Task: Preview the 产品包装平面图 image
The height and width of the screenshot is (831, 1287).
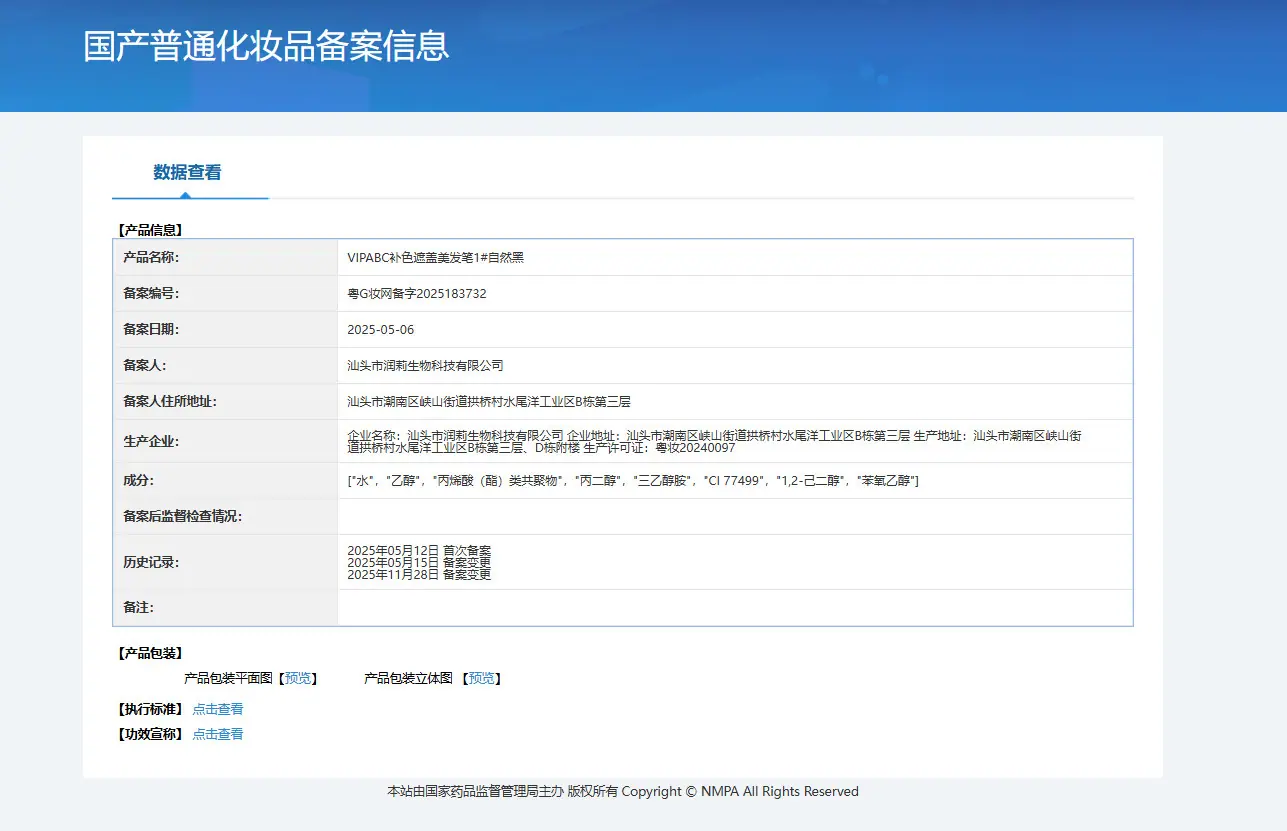Action: pyautogui.click(x=298, y=678)
